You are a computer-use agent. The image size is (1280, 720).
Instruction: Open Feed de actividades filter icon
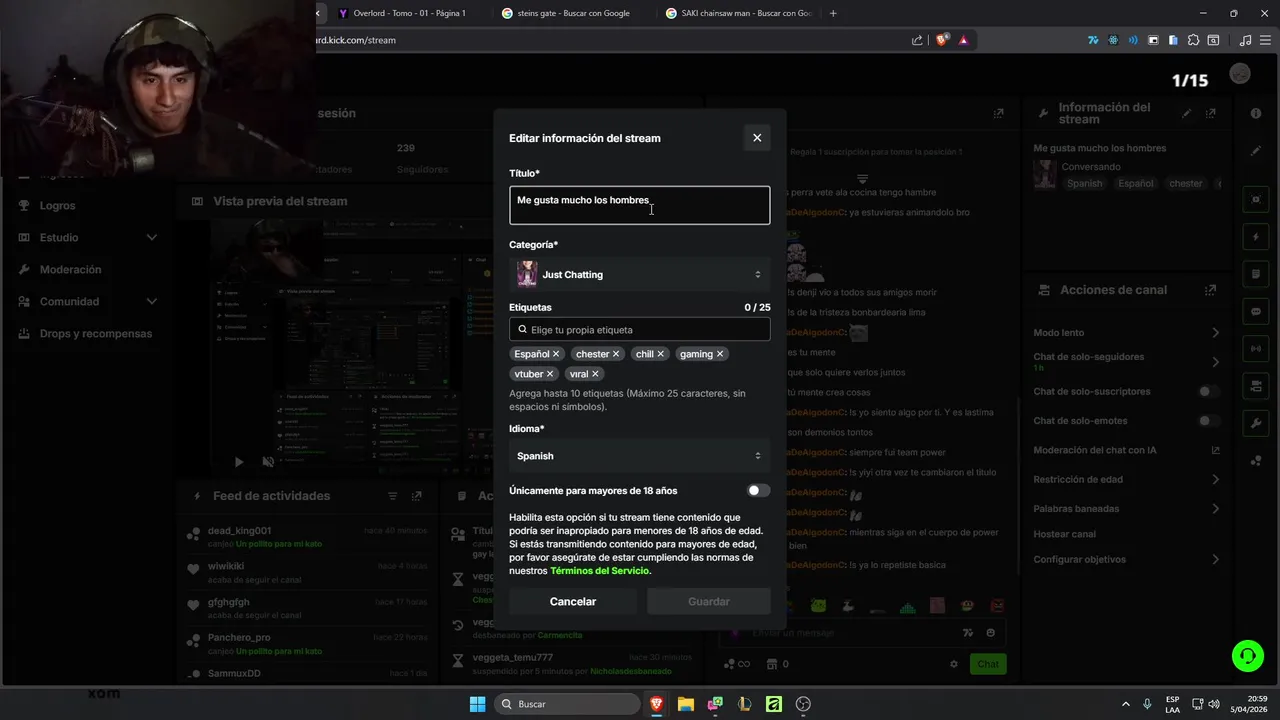pyautogui.click(x=392, y=496)
